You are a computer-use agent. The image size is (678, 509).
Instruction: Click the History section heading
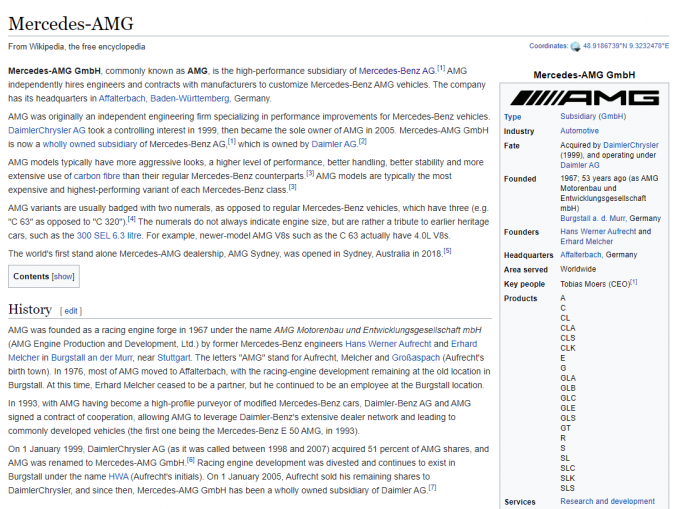(30, 310)
